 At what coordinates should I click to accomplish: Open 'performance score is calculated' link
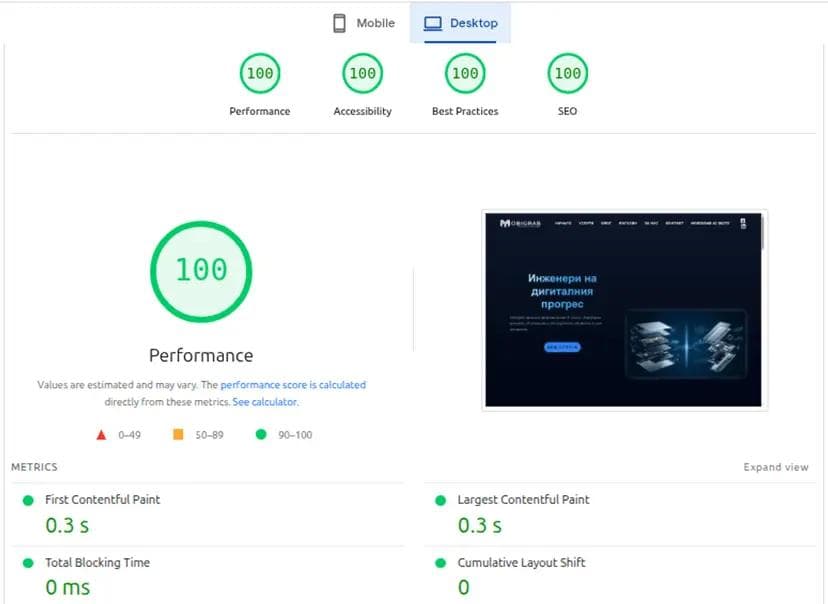click(x=293, y=385)
